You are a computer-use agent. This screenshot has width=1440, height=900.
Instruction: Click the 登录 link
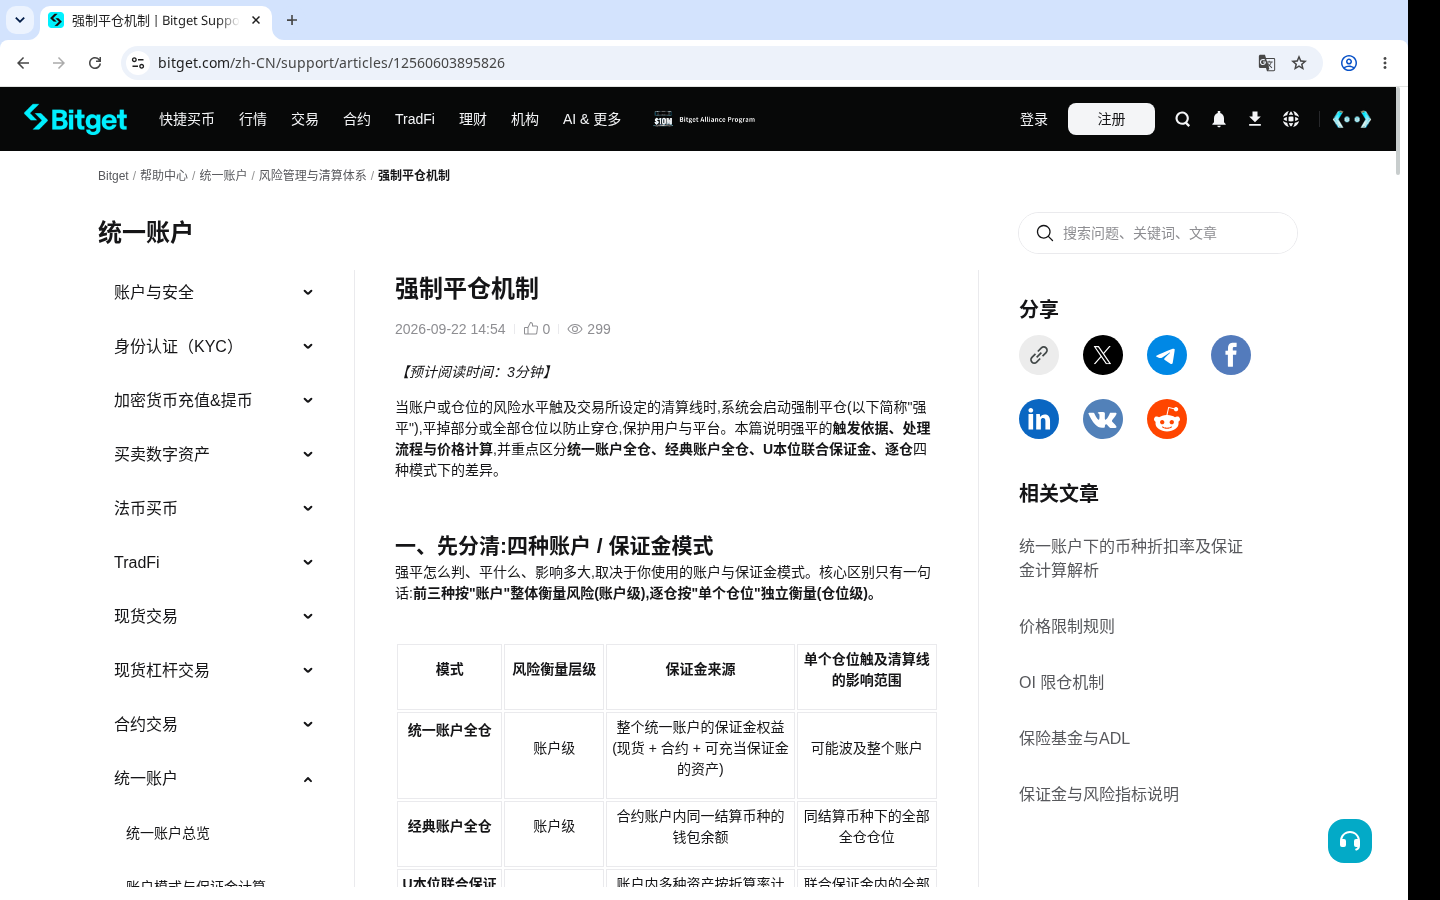(x=1034, y=119)
